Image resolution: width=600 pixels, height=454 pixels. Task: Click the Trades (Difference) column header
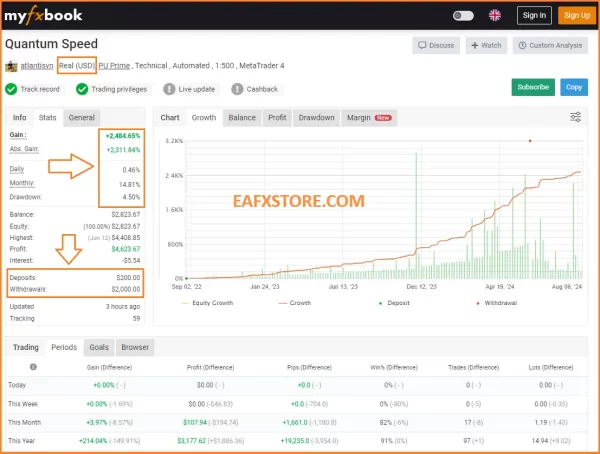click(473, 367)
